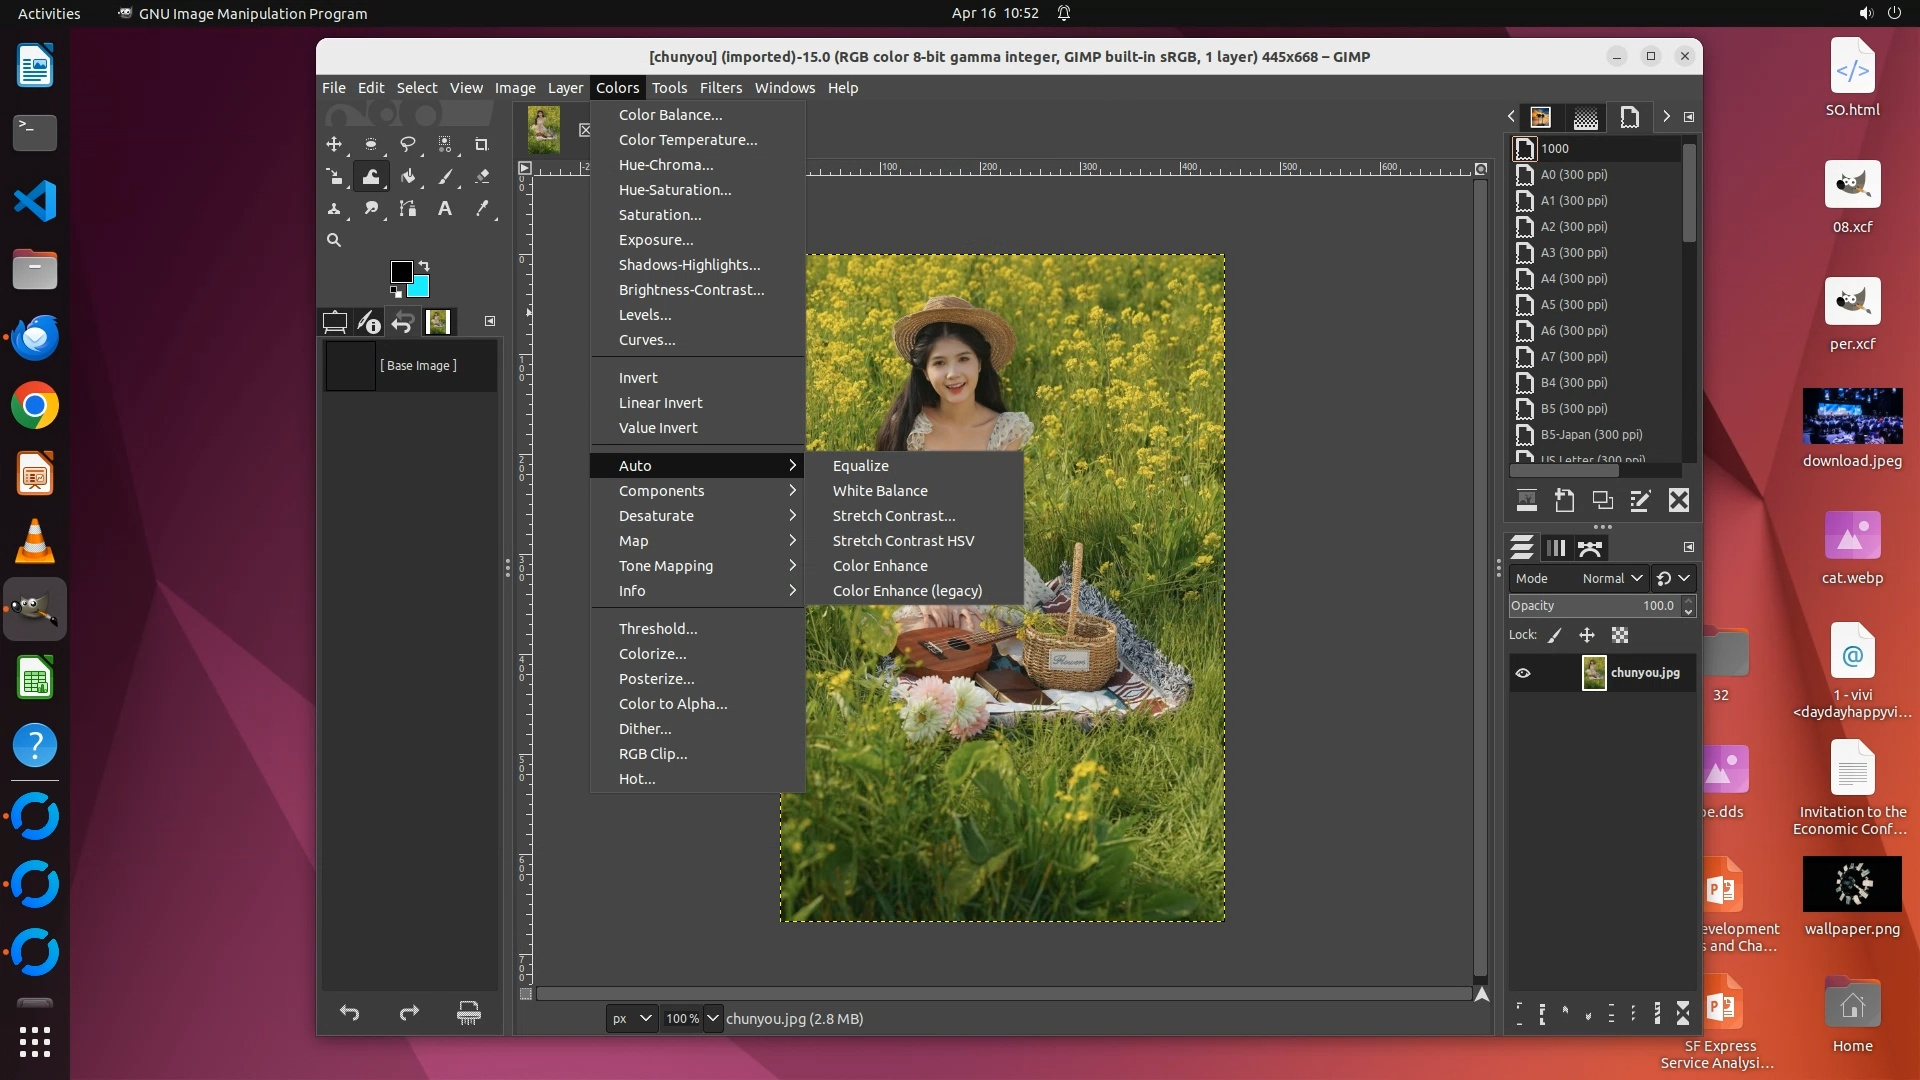Choose White Balance from Auto submenu
The image size is (1920, 1080).
(880, 491)
